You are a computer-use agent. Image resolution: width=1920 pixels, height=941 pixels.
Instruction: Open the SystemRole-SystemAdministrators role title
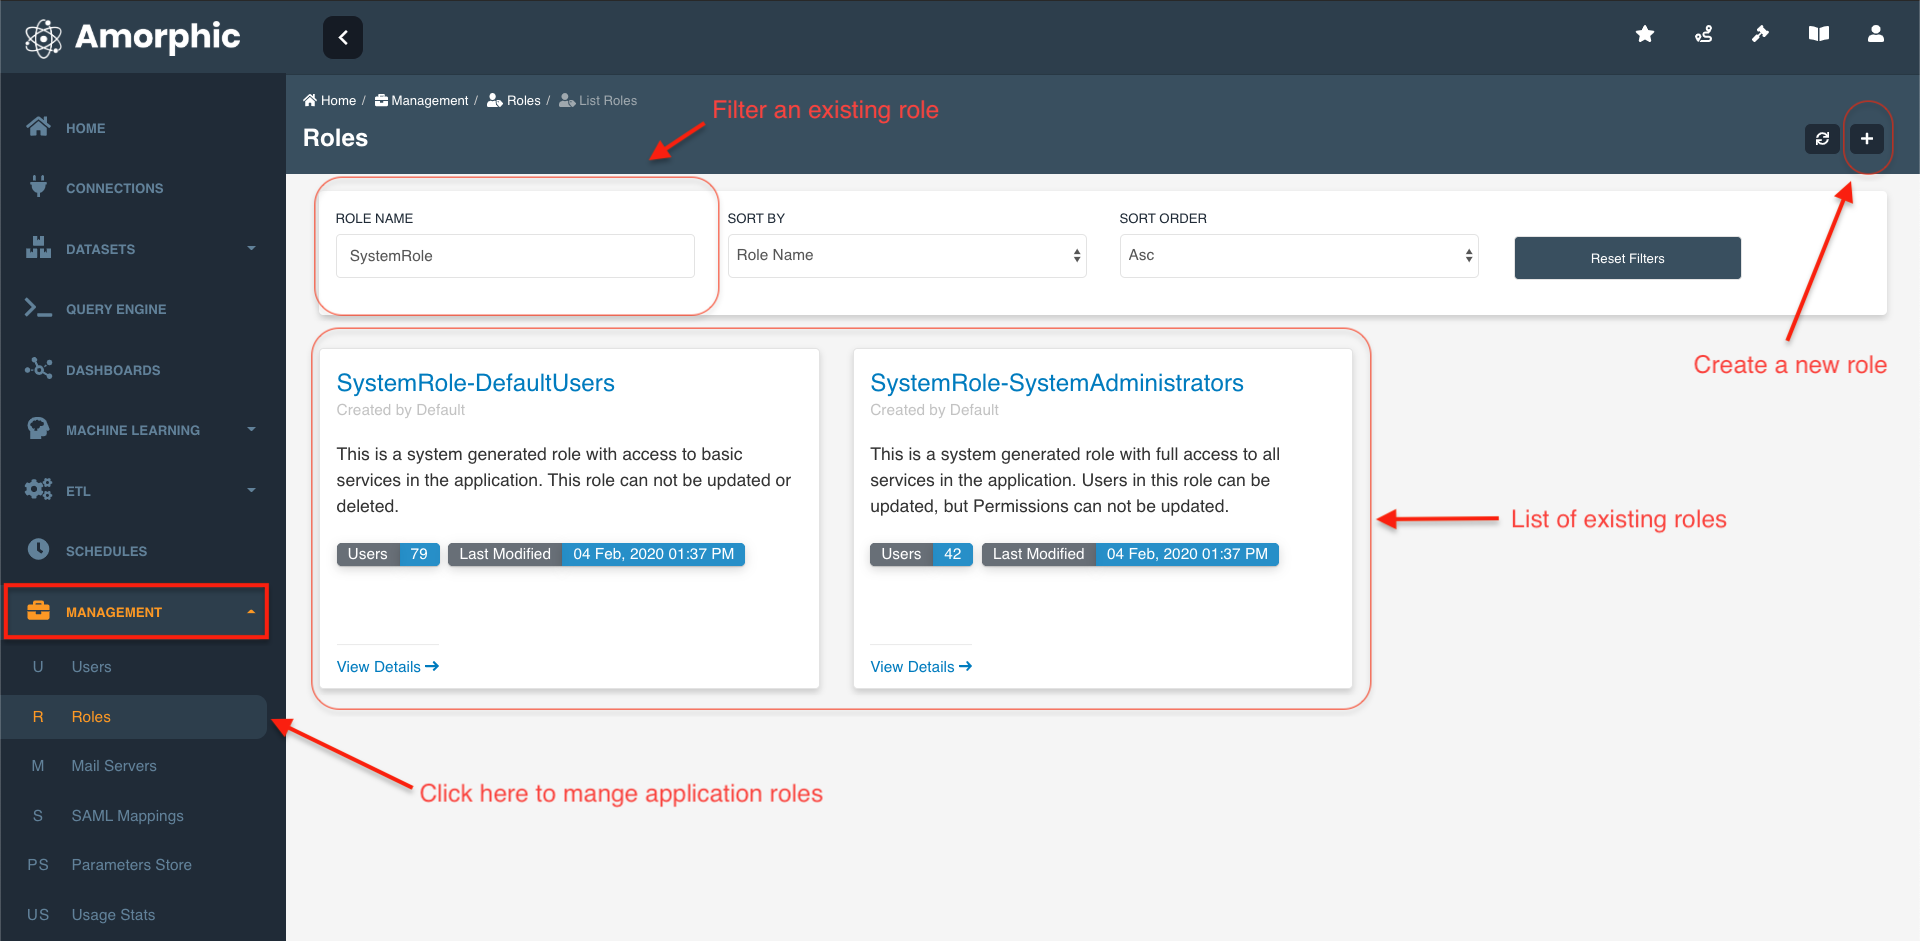click(x=1056, y=383)
